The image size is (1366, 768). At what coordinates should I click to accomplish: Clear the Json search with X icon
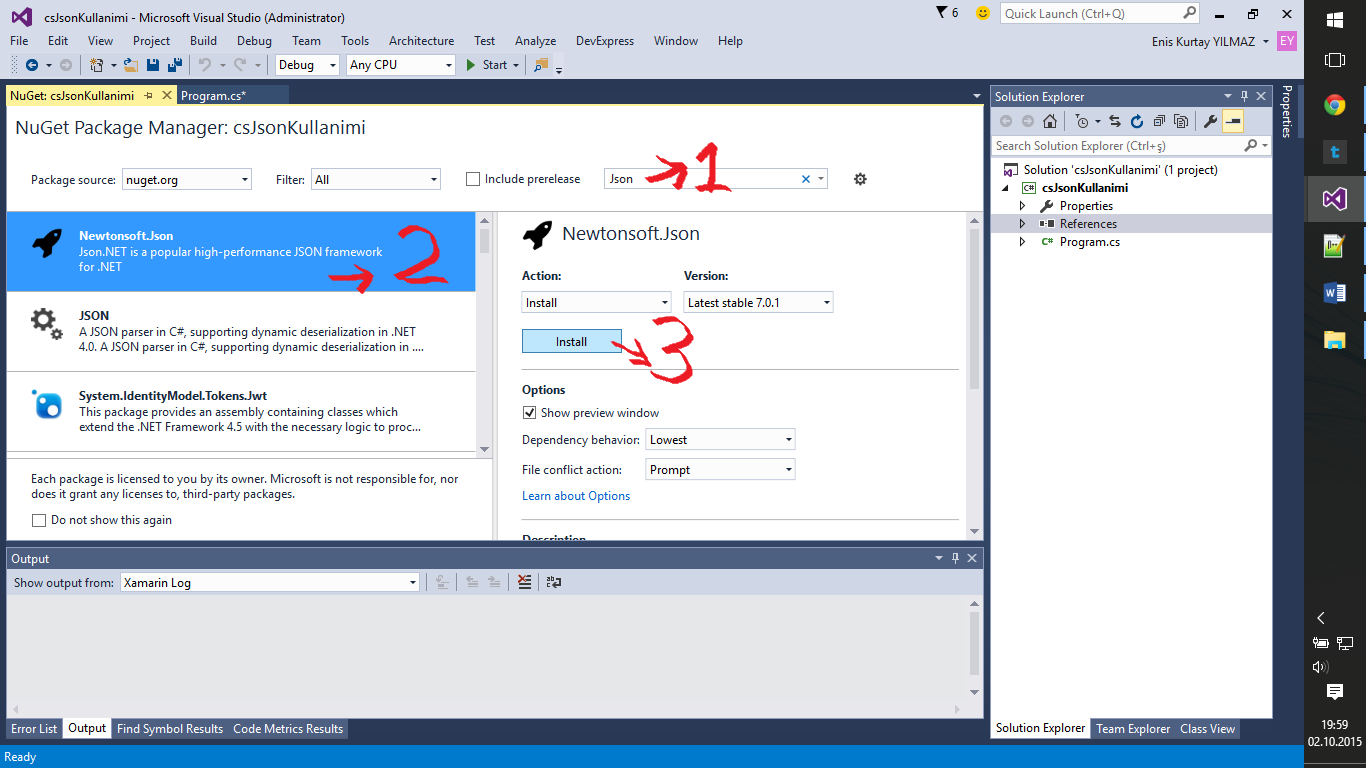coord(806,179)
